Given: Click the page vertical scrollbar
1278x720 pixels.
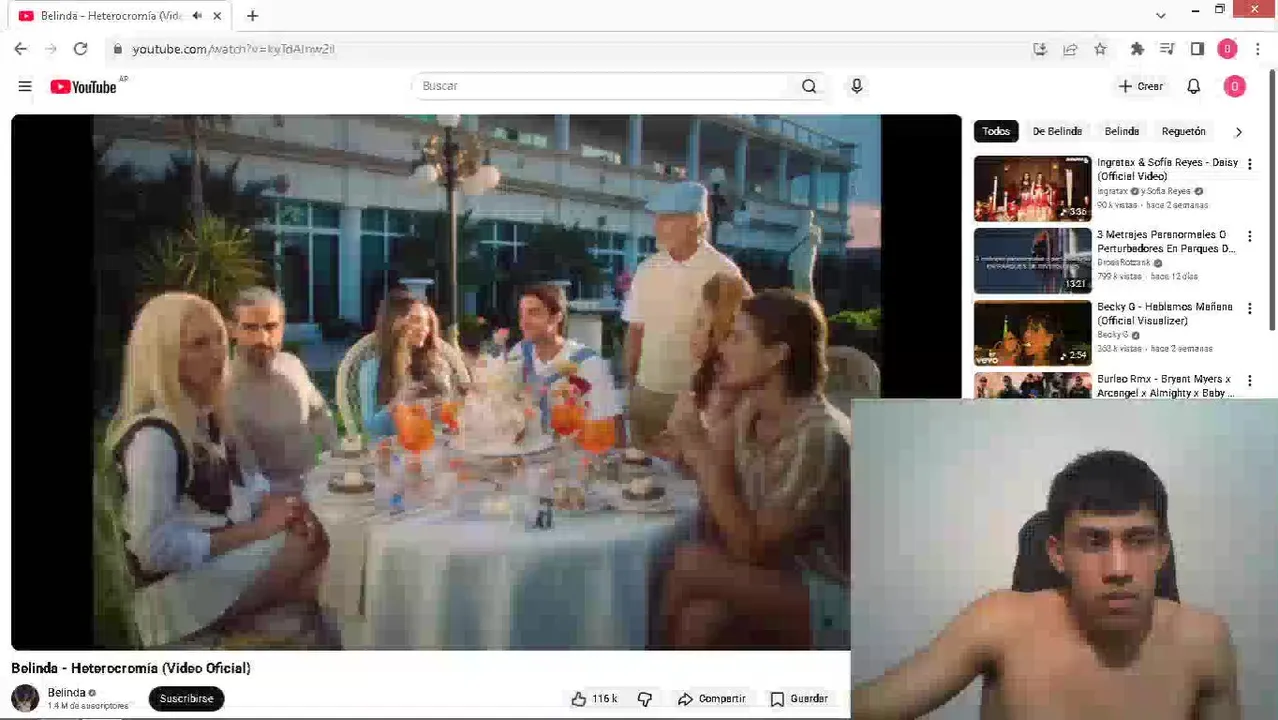Looking at the screenshot, I should point(1271,200).
